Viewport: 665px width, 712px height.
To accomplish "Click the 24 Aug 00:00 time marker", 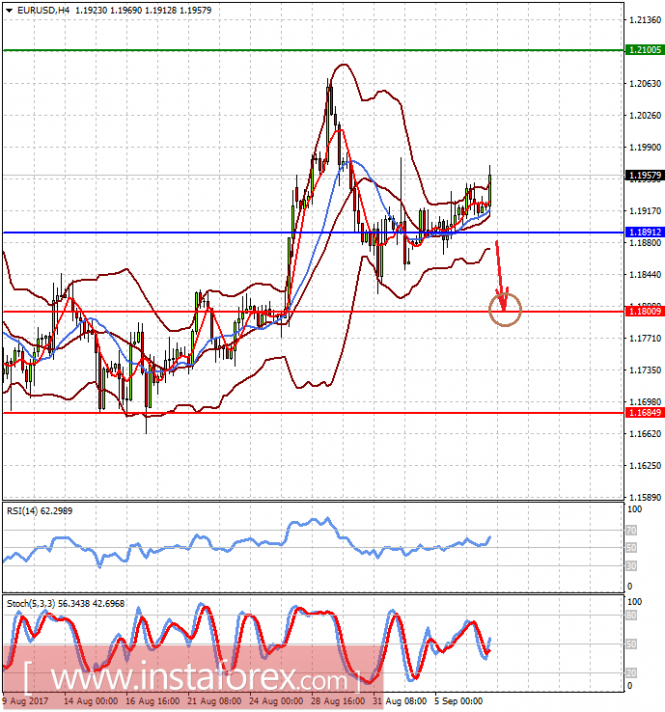I will coord(276,701).
